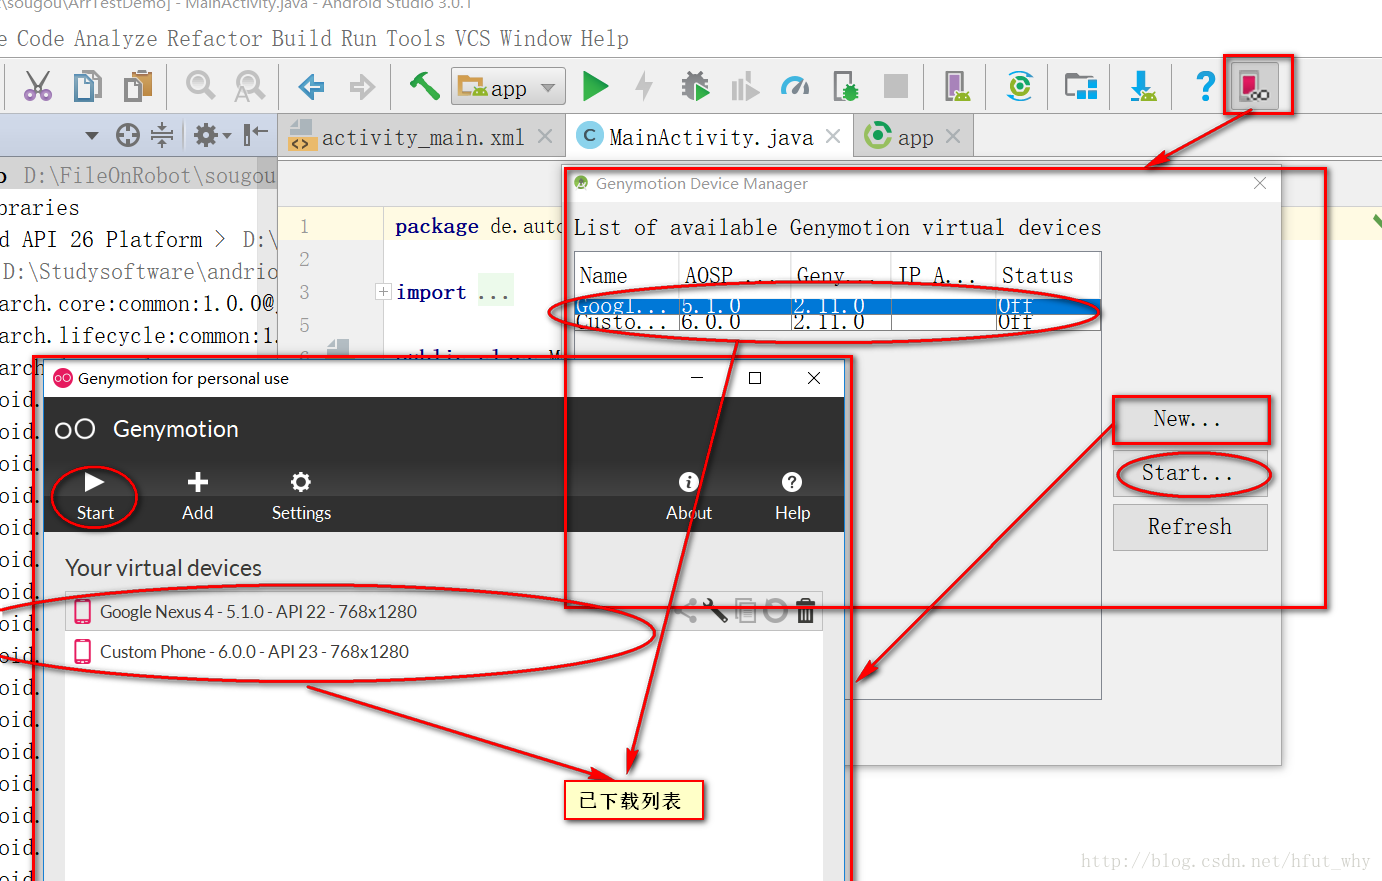Screen dimensions: 1382x881
Task: Click Add in Genymotion toolbar
Action: (198, 497)
